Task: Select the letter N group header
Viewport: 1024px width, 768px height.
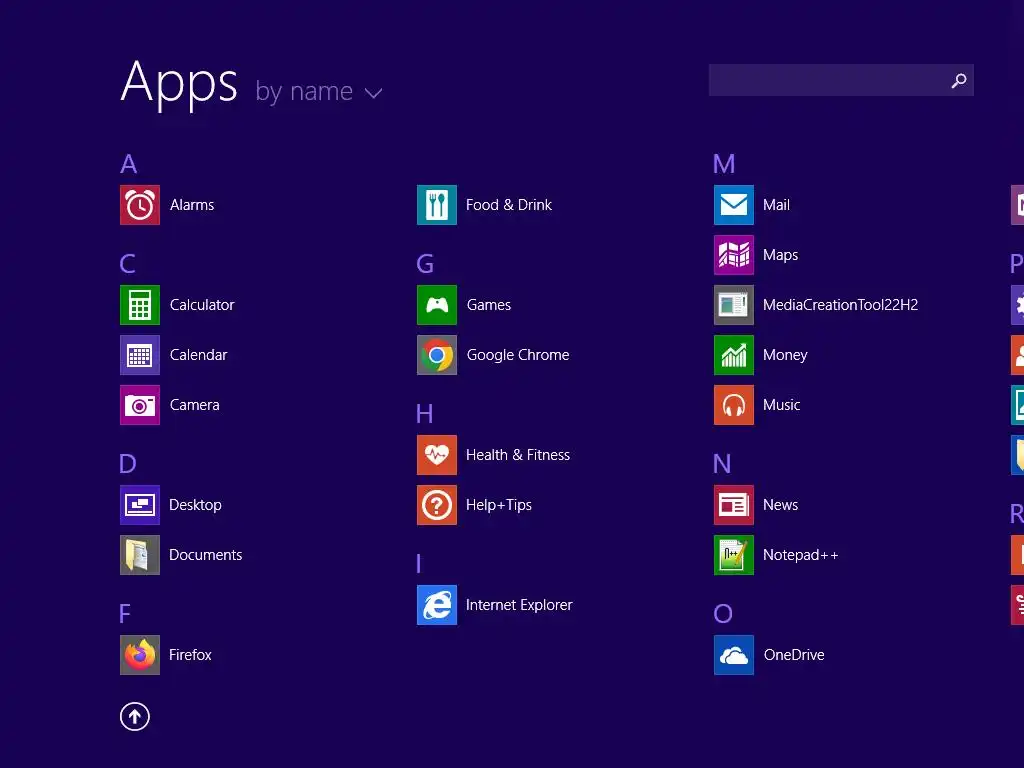Action: click(722, 464)
